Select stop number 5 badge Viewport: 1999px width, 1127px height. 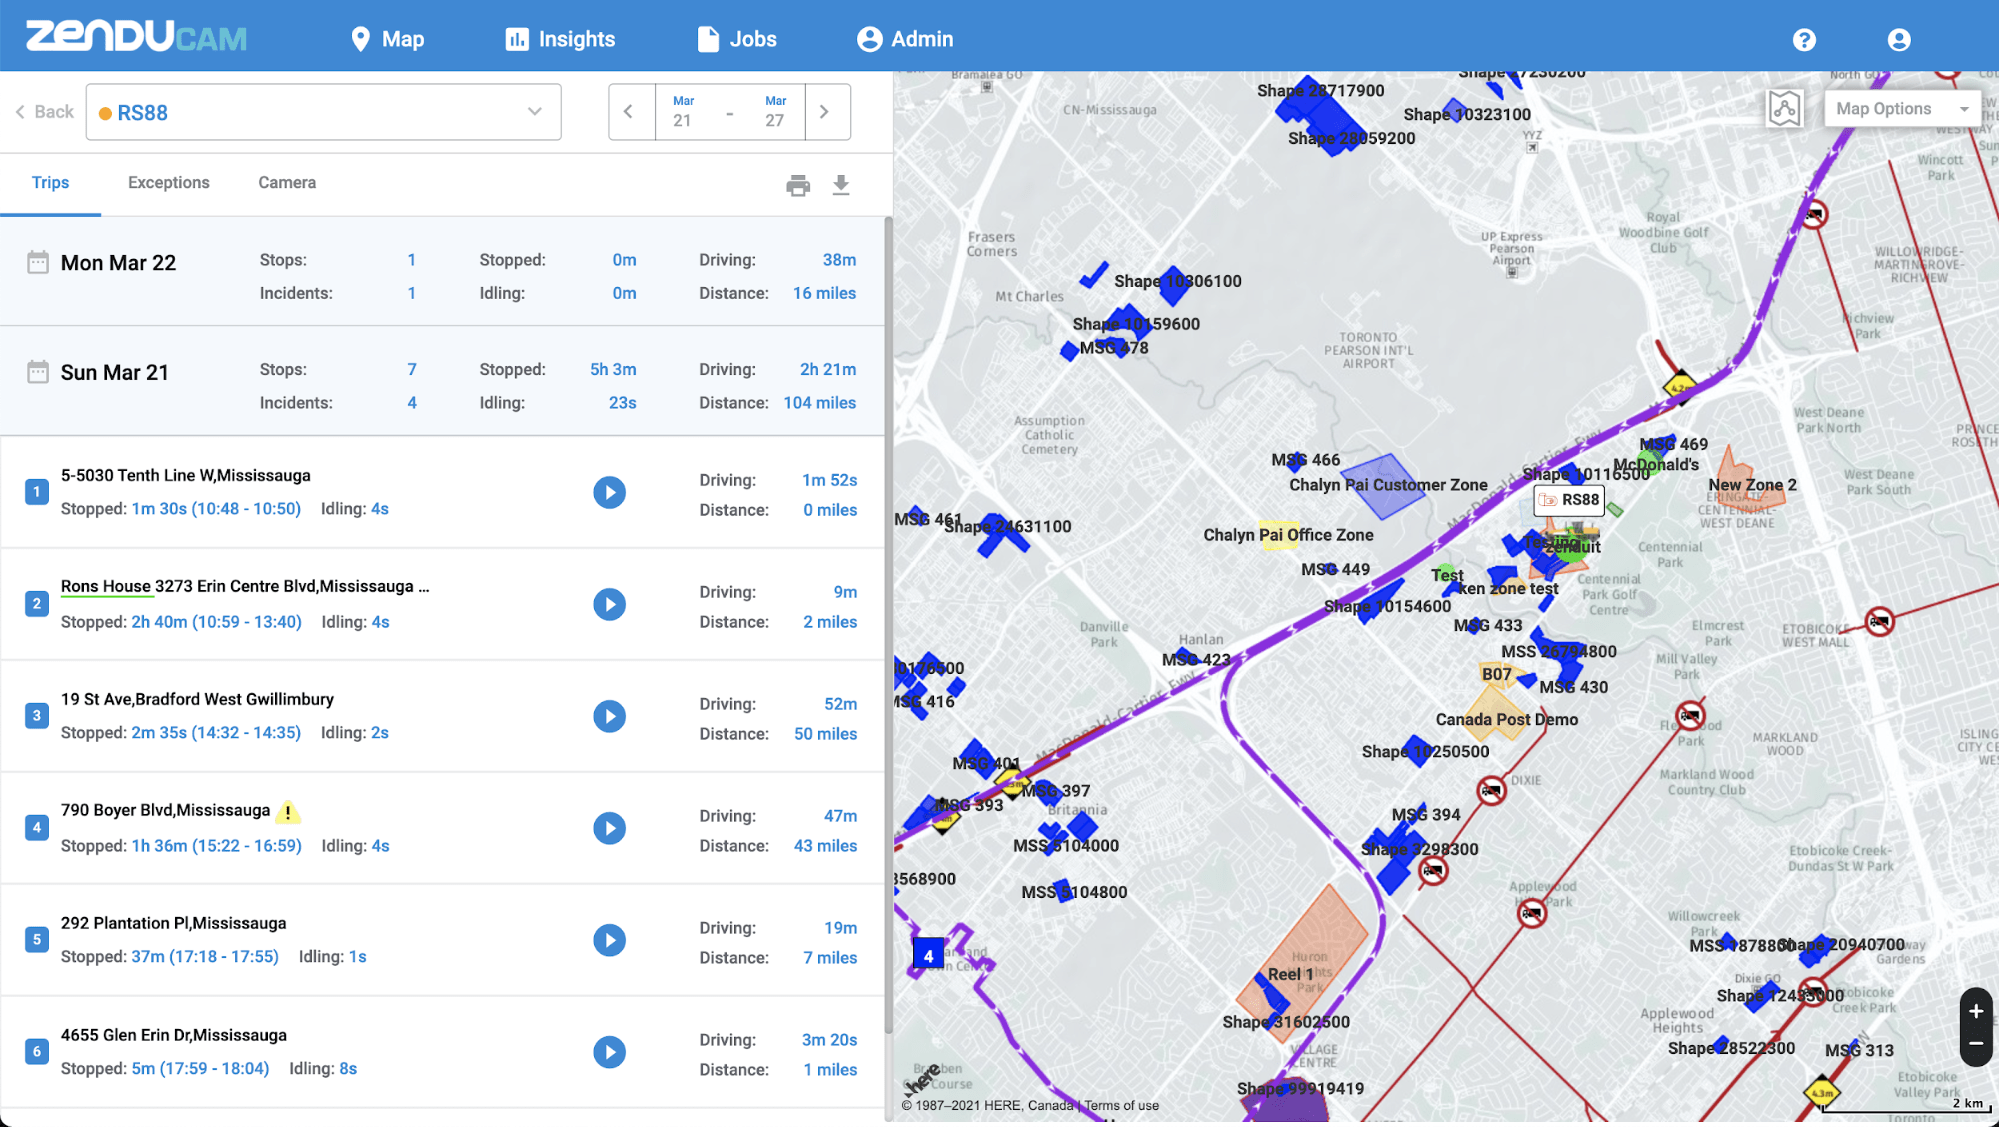click(x=37, y=940)
